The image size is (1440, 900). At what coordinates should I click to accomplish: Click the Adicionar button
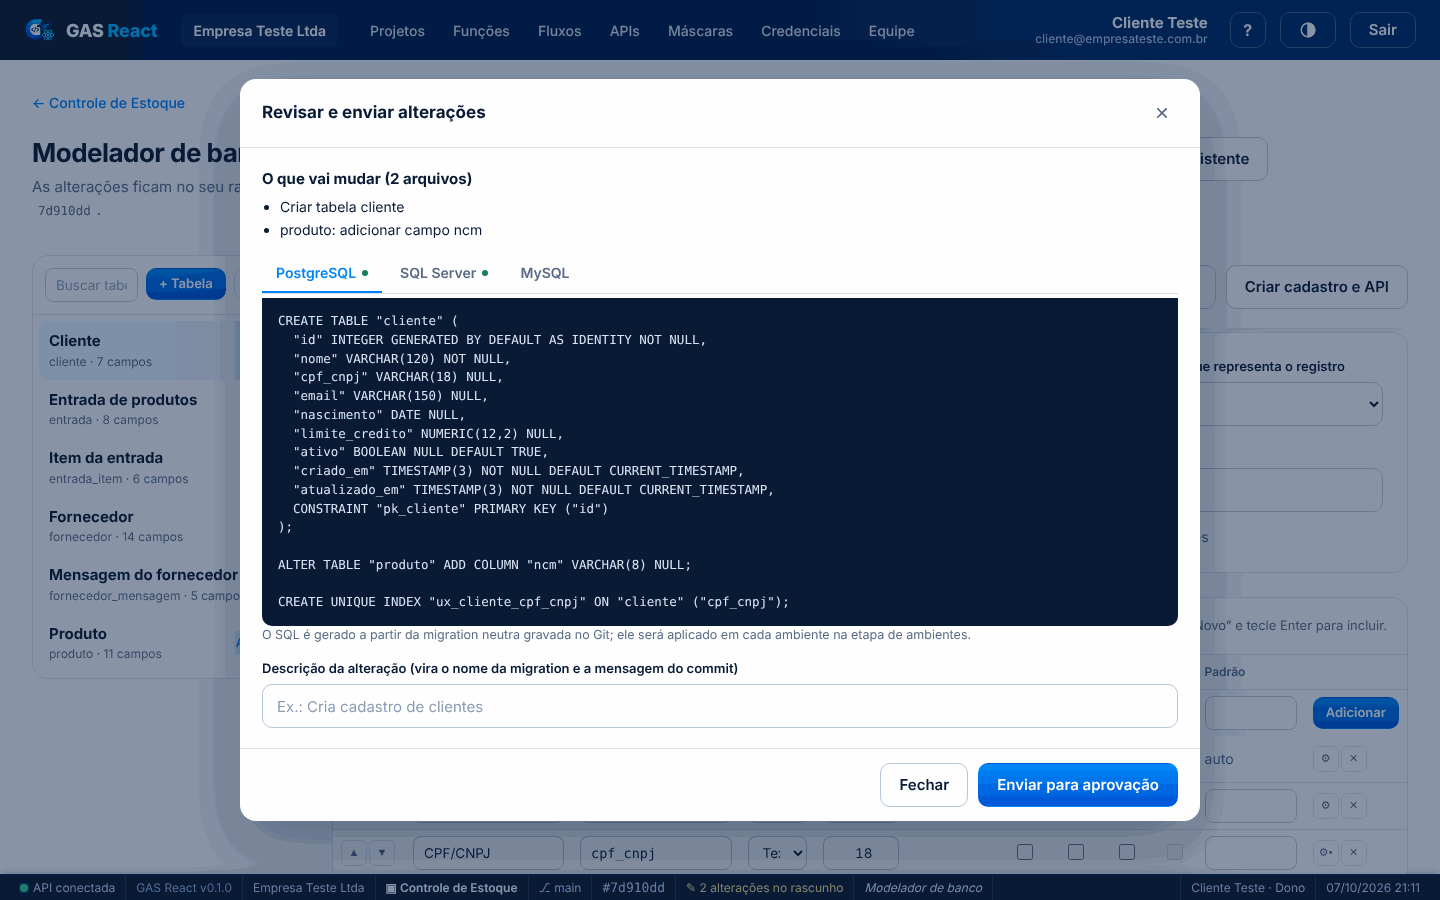click(1355, 713)
